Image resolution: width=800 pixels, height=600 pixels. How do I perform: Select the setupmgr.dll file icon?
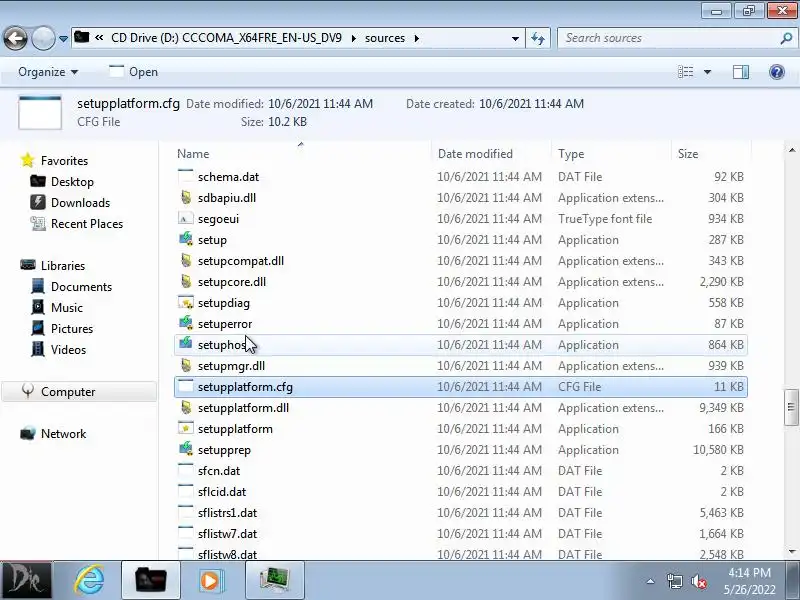pos(186,365)
